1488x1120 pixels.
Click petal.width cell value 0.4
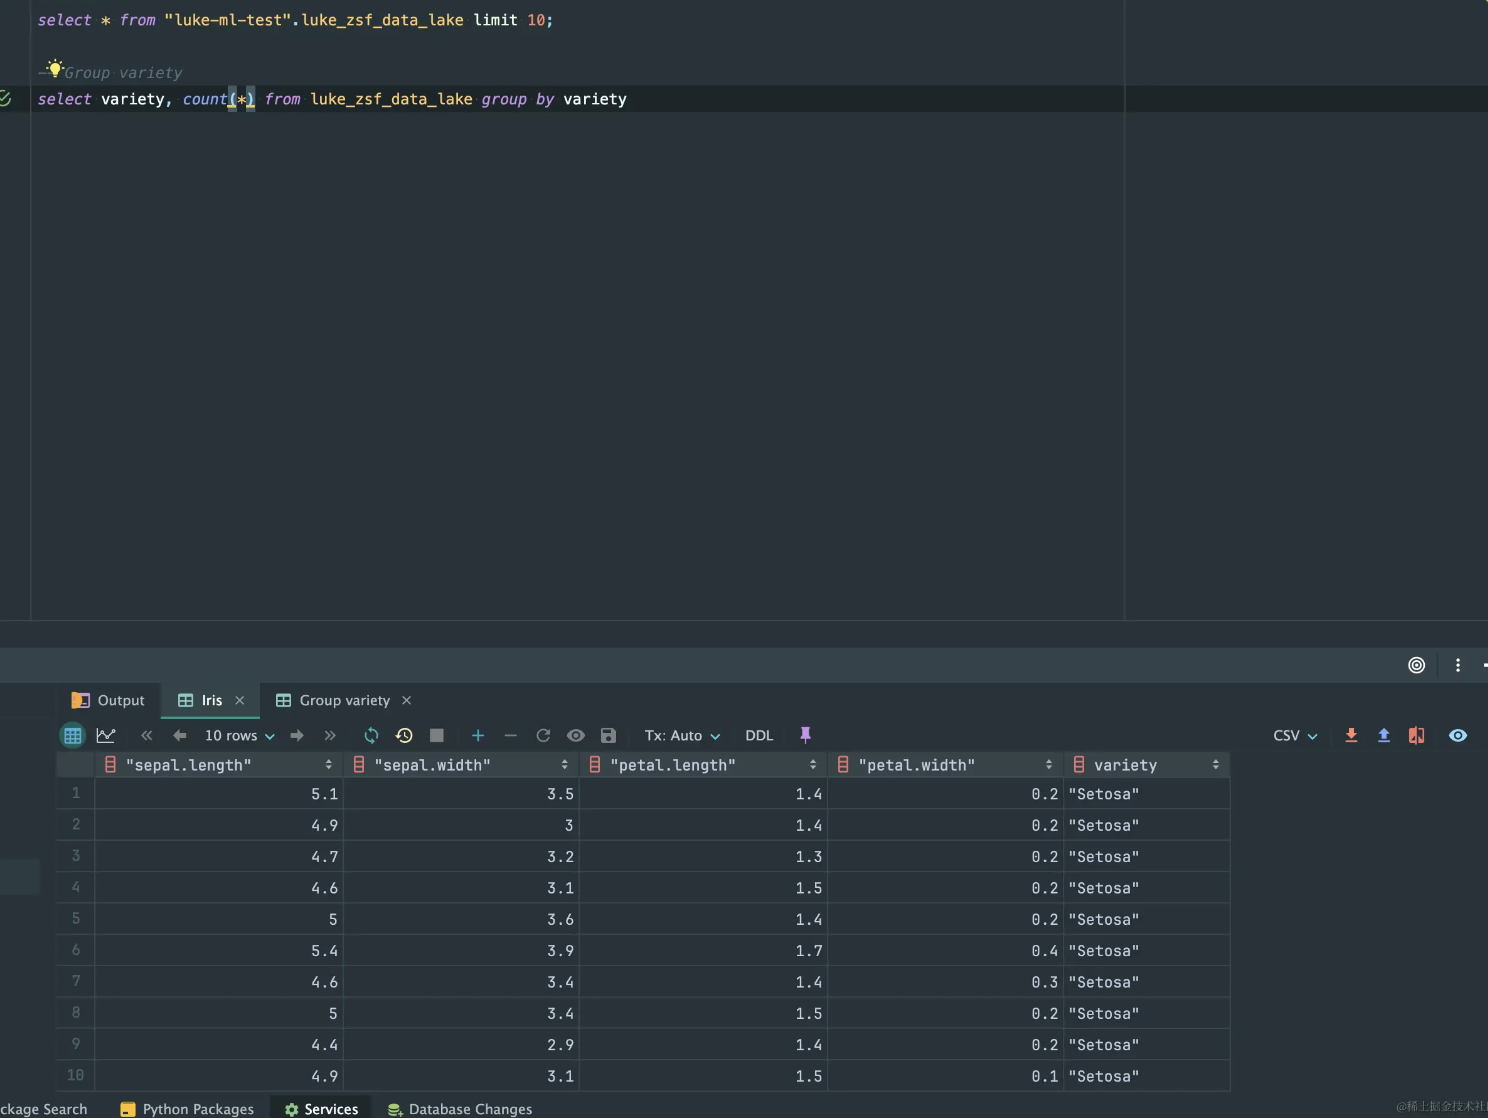coord(946,951)
